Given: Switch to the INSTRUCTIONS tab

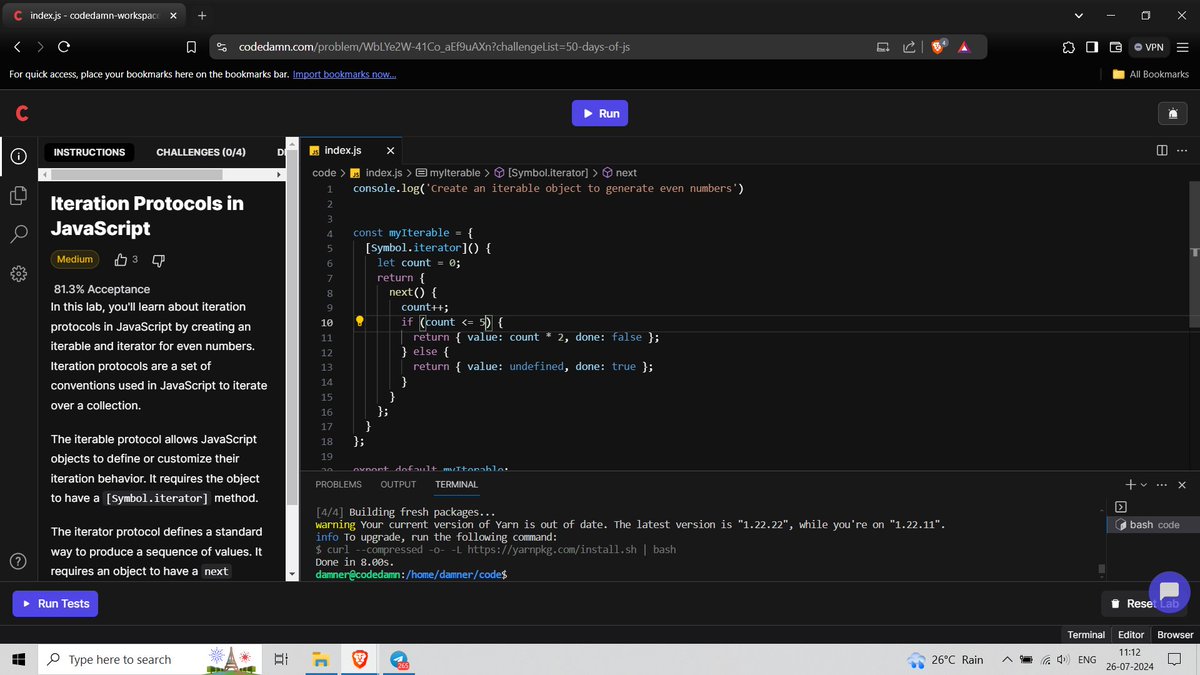Looking at the screenshot, I should pos(89,152).
